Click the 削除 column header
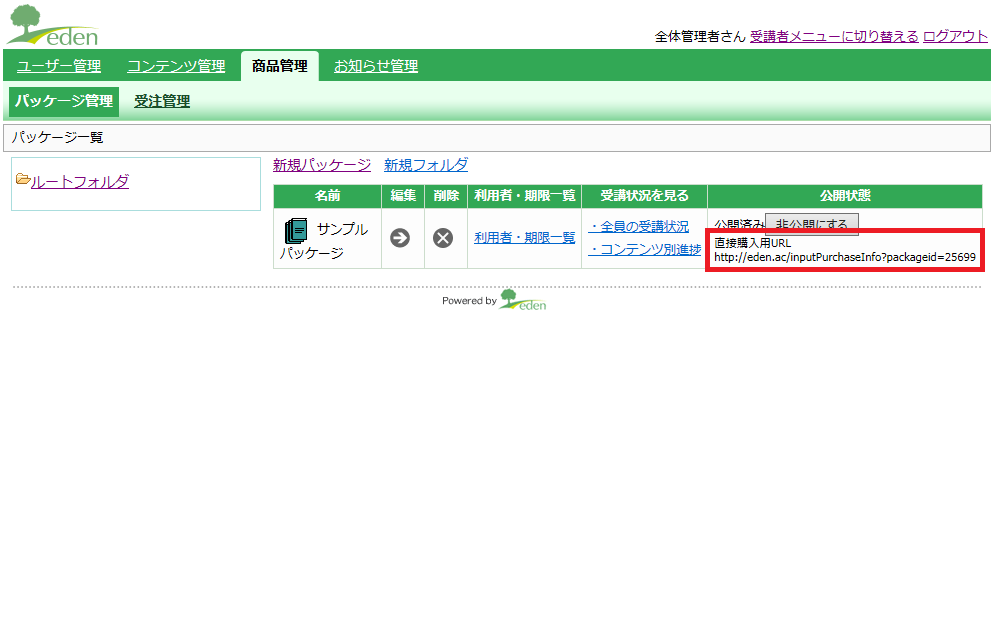This screenshot has height=628, width=994. [x=446, y=196]
